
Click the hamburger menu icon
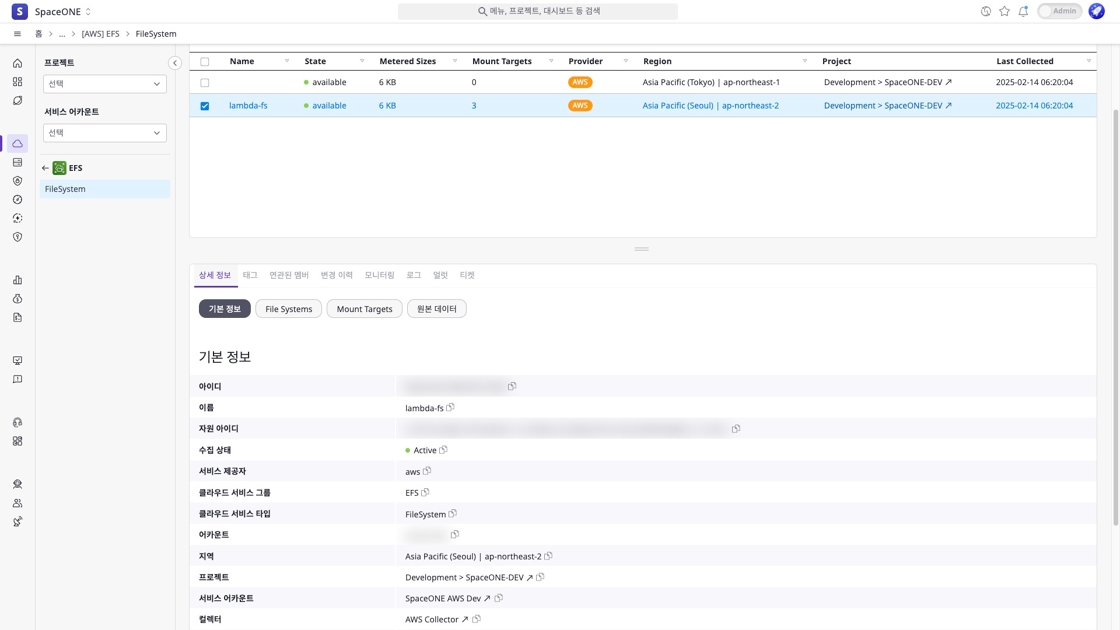(x=17, y=34)
